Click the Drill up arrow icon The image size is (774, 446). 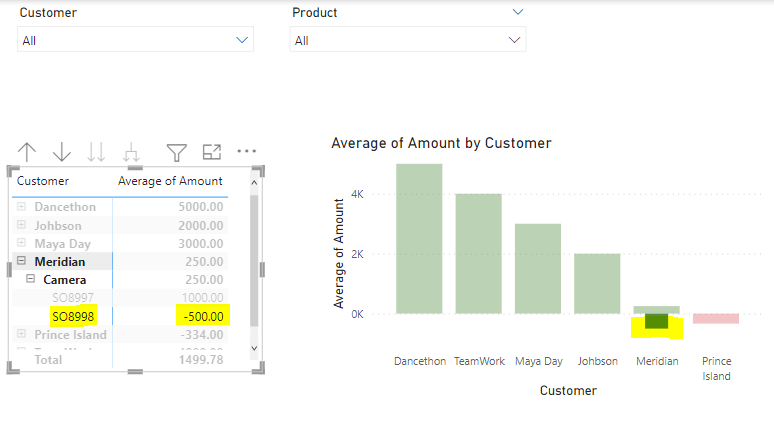[x=27, y=152]
